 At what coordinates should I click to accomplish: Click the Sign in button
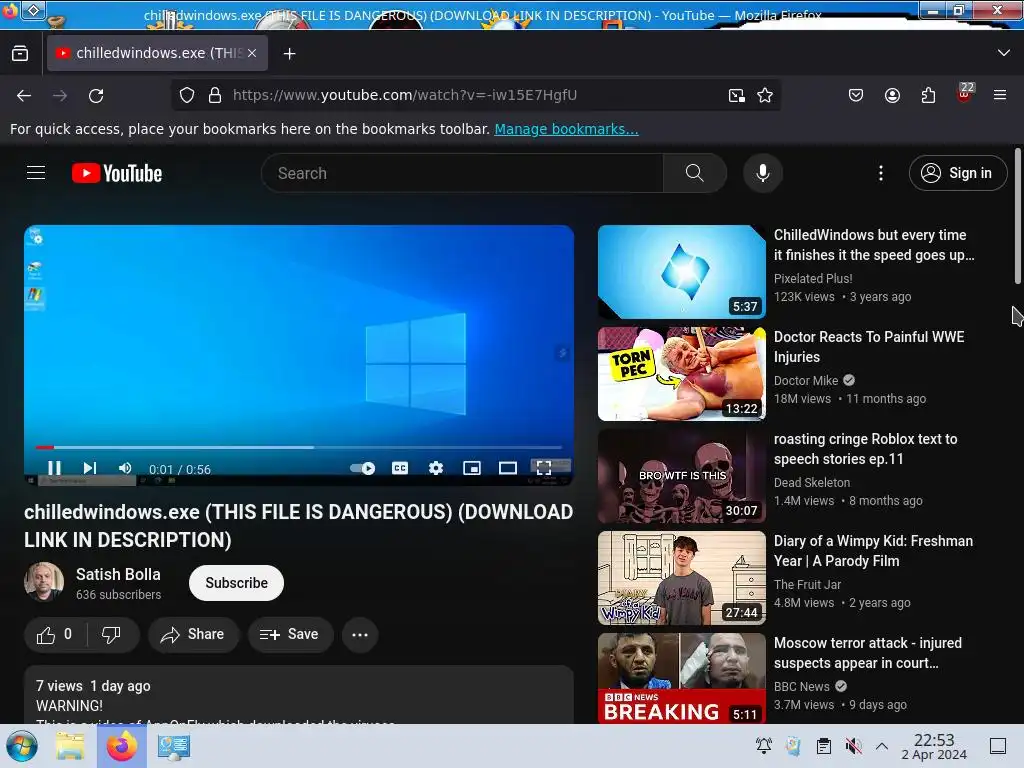click(x=957, y=173)
